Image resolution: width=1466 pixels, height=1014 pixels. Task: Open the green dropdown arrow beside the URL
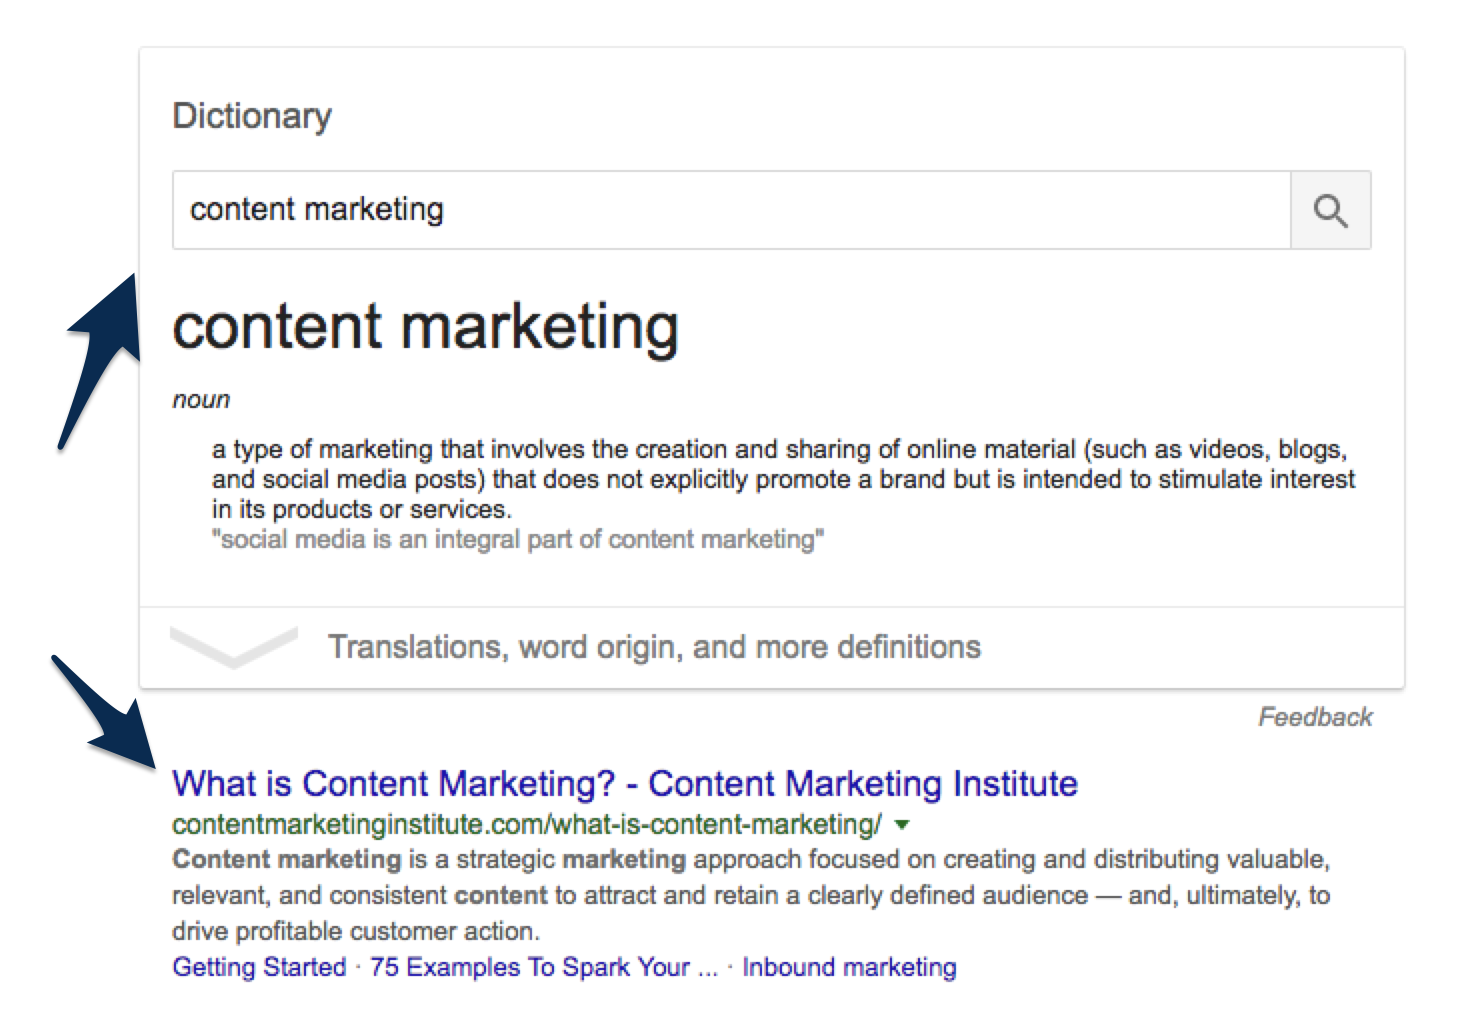[902, 826]
